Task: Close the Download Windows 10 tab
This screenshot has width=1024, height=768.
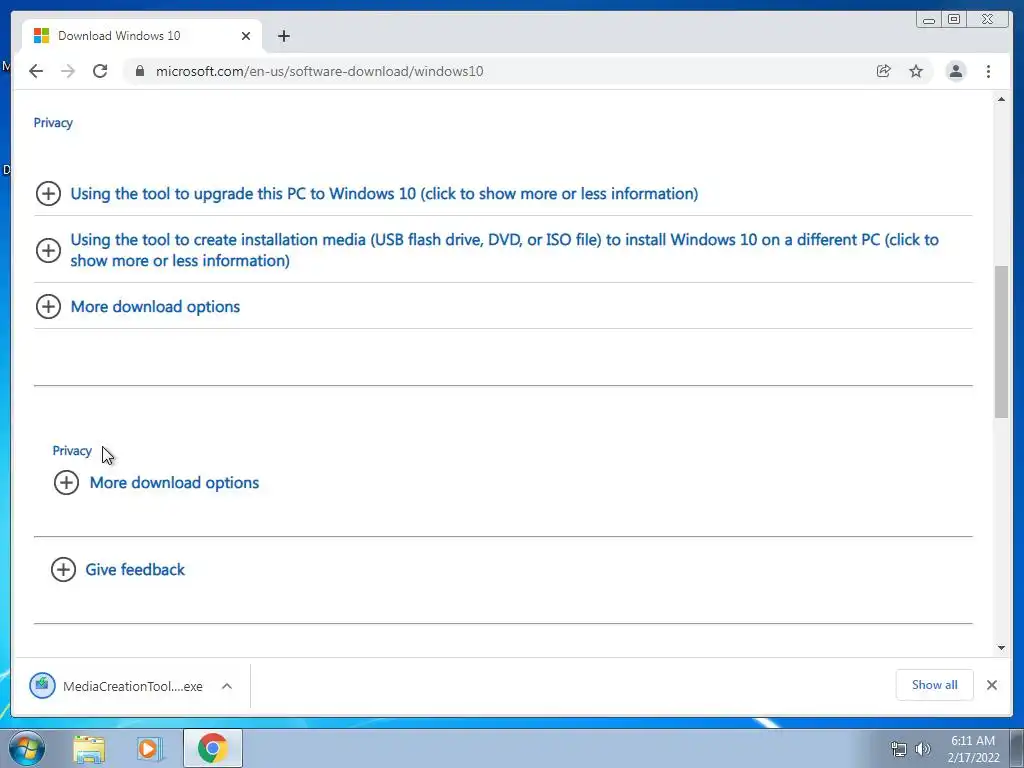Action: [246, 36]
